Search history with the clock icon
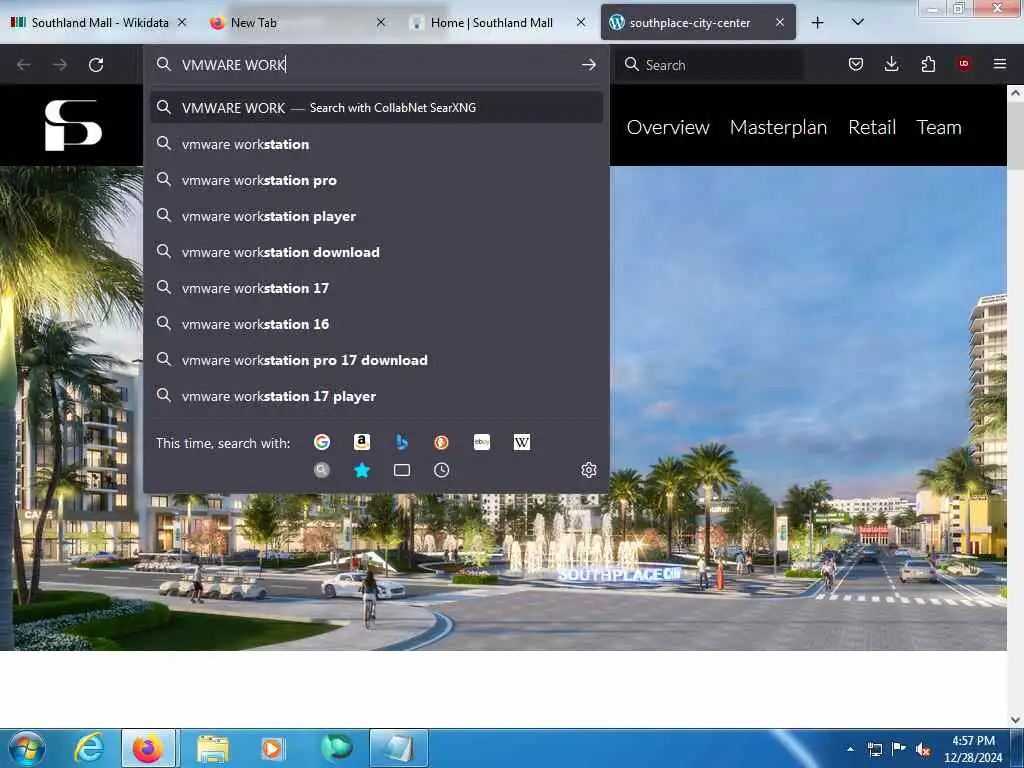The image size is (1024, 768). pos(441,470)
